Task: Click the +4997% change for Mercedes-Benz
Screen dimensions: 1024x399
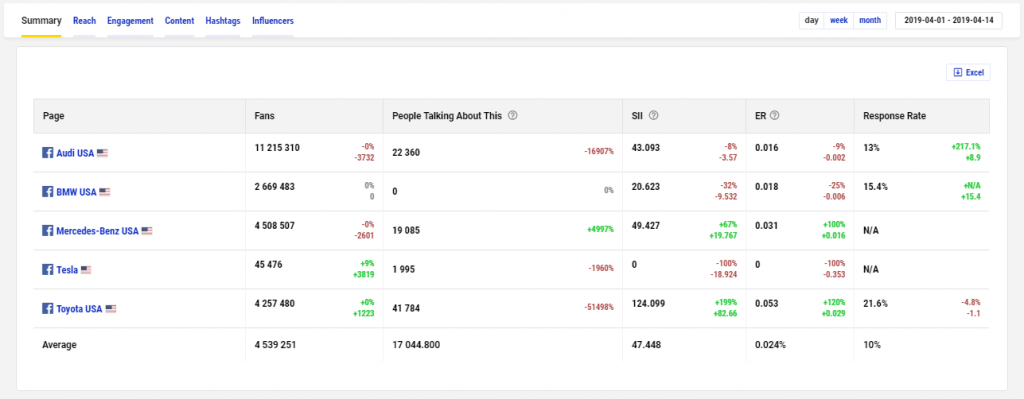Action: click(600, 230)
